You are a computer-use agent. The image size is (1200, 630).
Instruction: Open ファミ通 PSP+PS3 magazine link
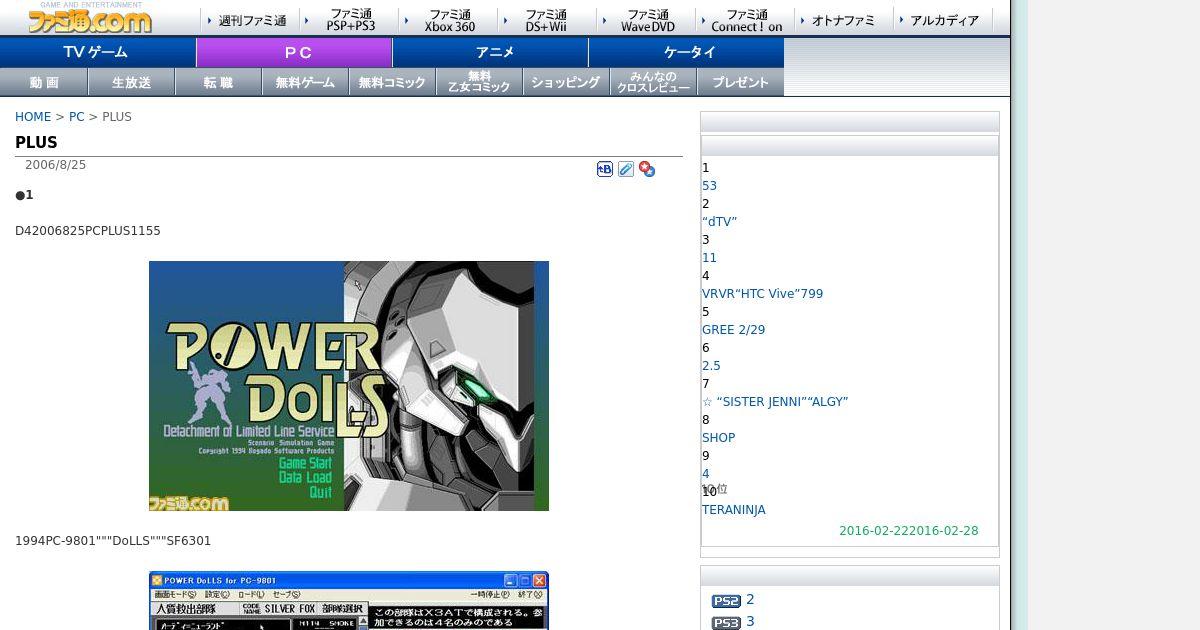[350, 20]
